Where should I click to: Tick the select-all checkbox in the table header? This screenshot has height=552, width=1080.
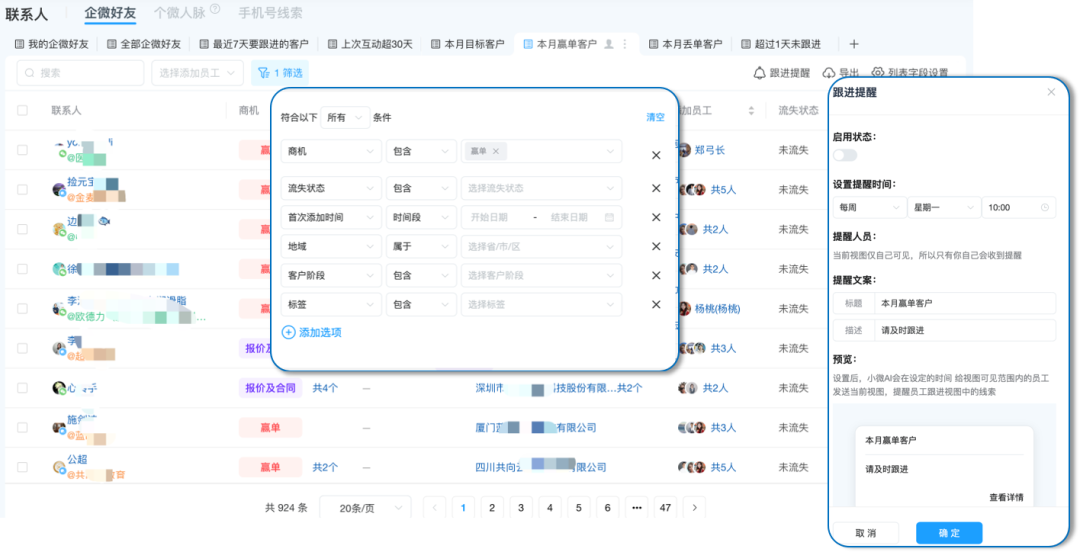tap(22, 110)
